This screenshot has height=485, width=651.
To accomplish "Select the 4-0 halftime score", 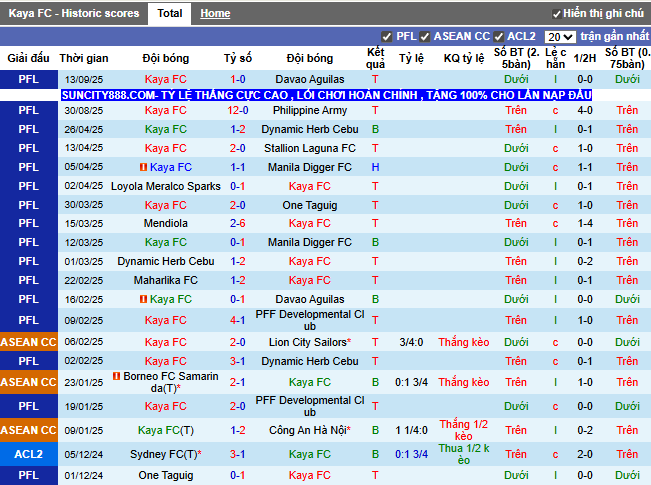I will 585,110.
